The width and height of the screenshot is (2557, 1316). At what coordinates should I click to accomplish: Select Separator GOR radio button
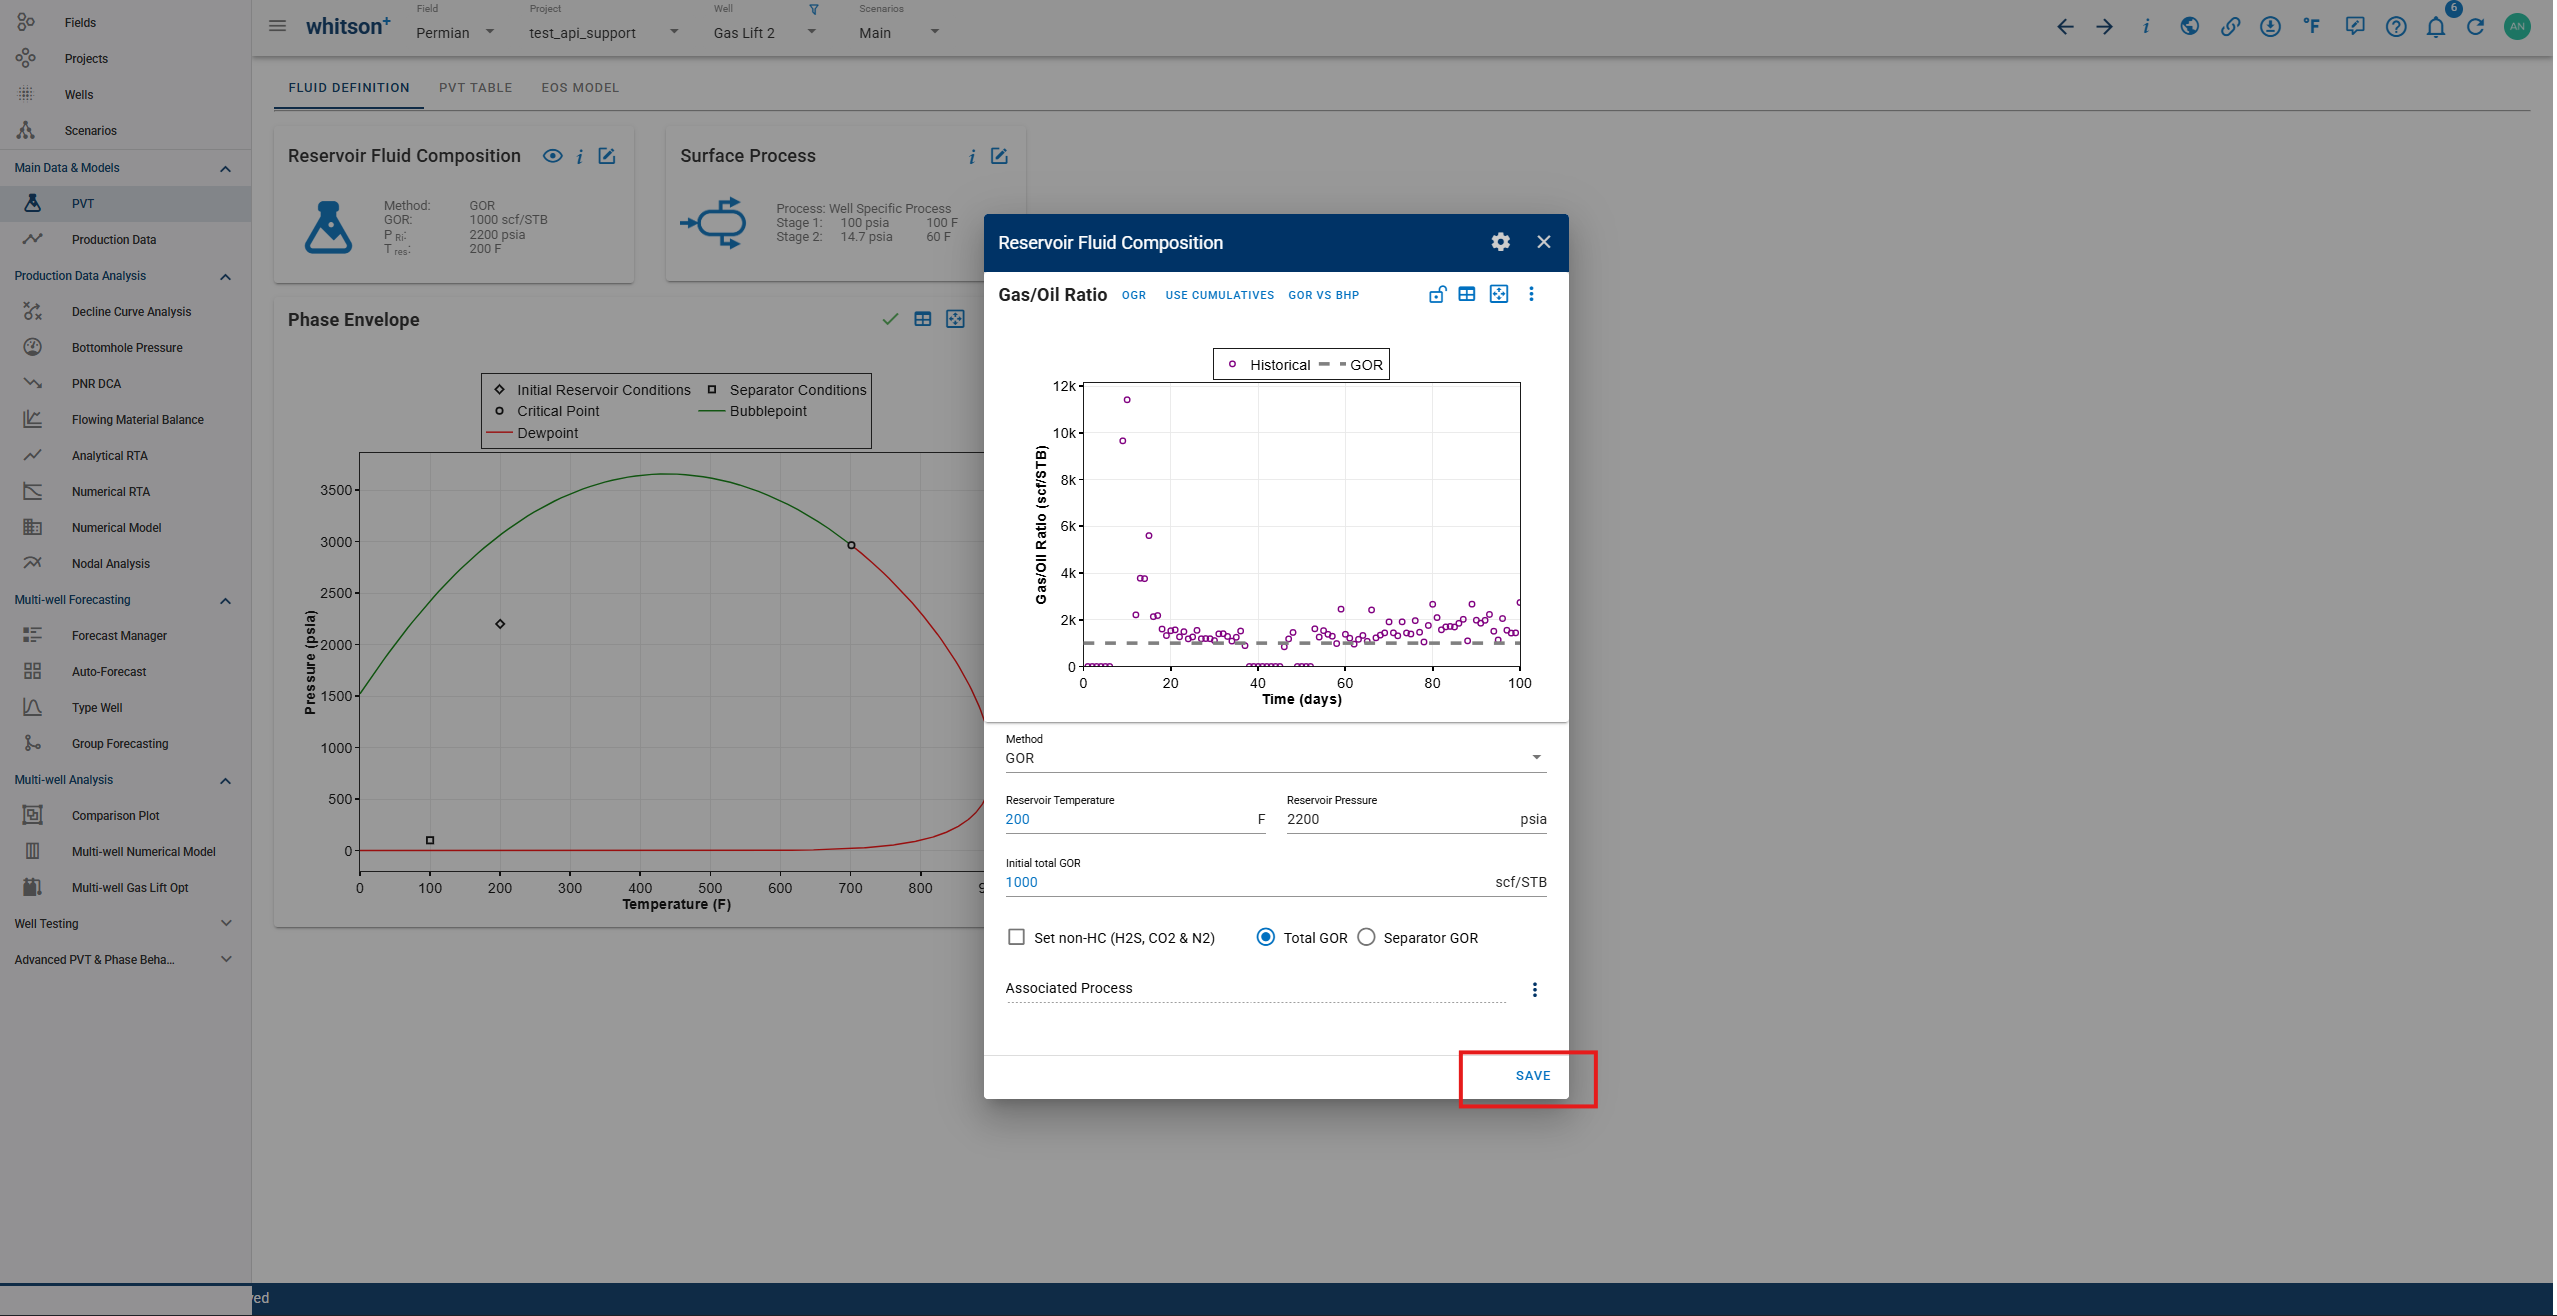[1366, 937]
